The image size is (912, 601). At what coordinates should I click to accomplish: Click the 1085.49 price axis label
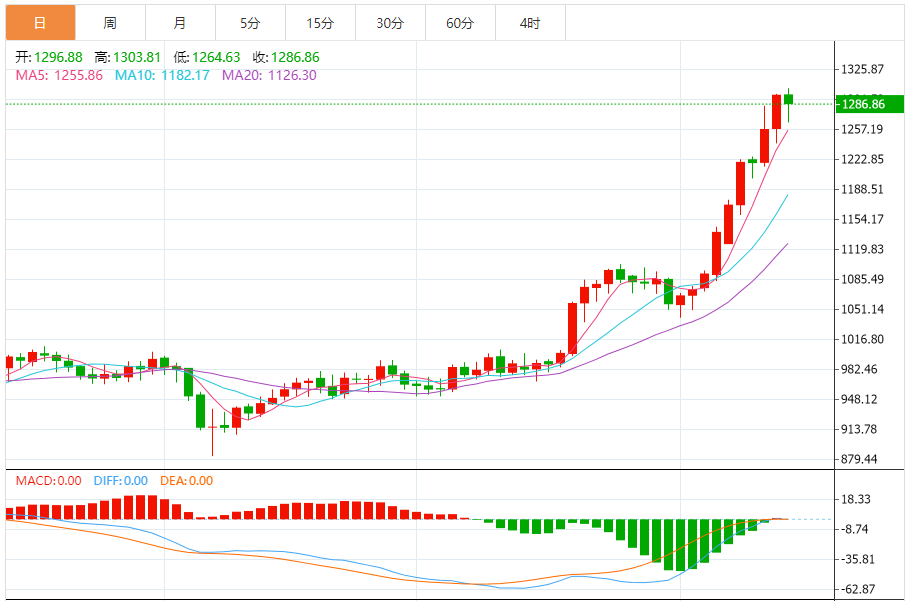click(863, 279)
